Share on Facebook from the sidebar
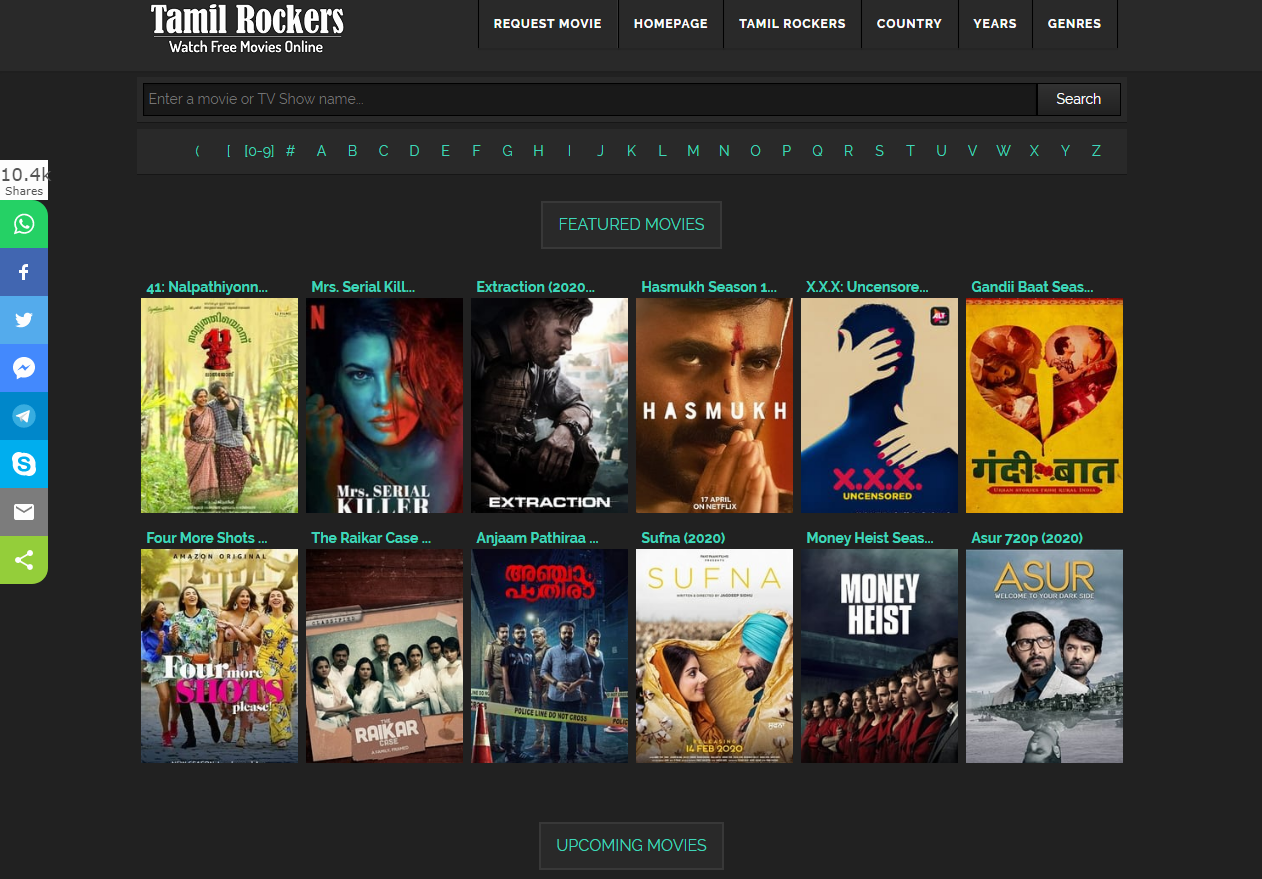Screen dimensions: 1262x879 pyautogui.click(x=24, y=272)
